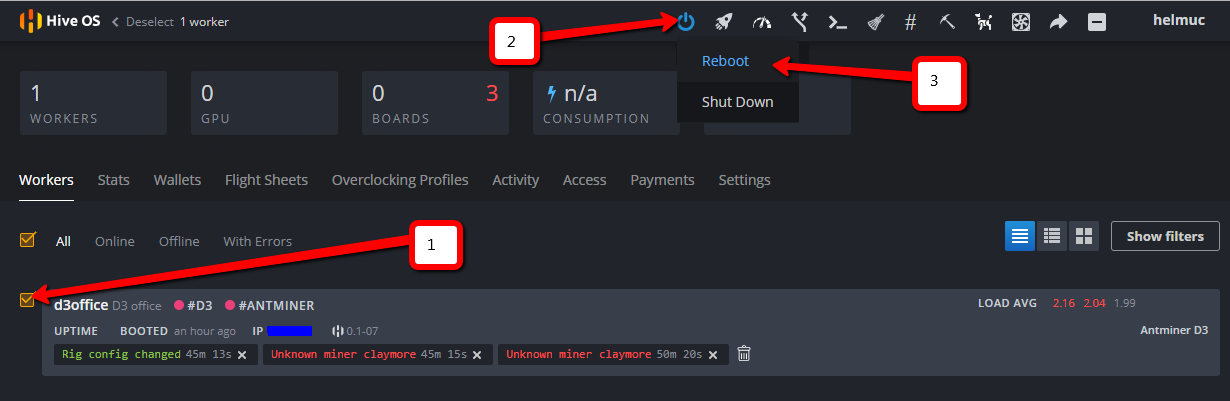This screenshot has width=1230, height=401.
Task: Go to the Overclocking Profiles tab
Action: [x=400, y=180]
